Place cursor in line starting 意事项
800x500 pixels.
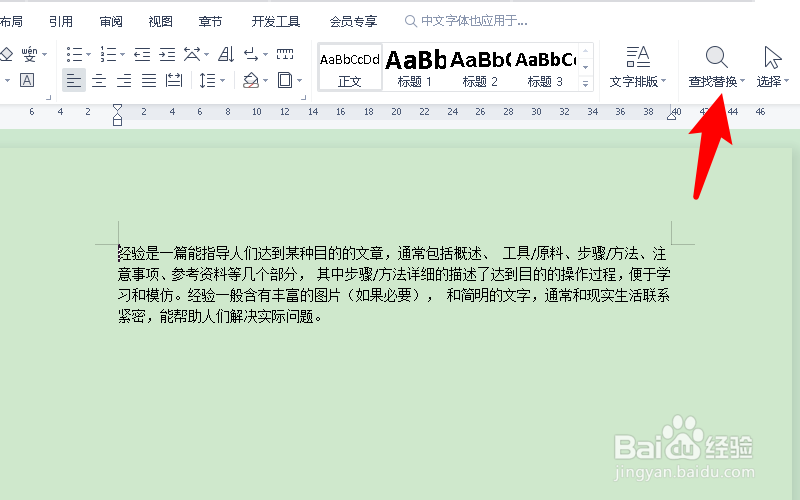pyautogui.click(x=394, y=274)
